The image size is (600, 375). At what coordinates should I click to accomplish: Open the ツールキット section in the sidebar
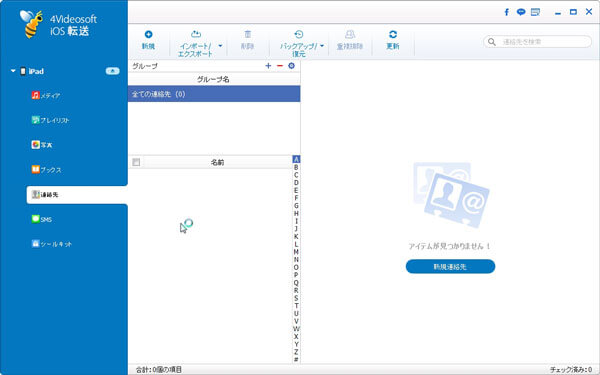52,244
